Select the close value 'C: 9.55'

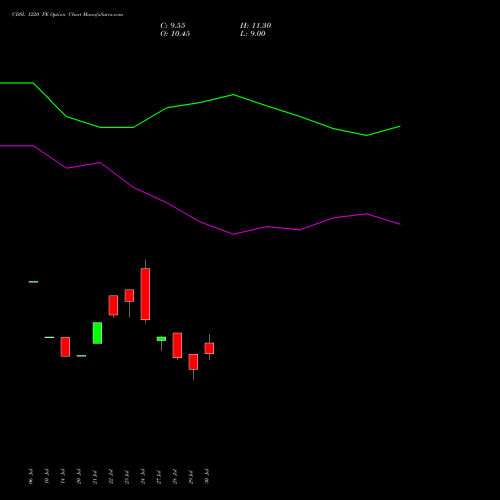pyautogui.click(x=173, y=26)
